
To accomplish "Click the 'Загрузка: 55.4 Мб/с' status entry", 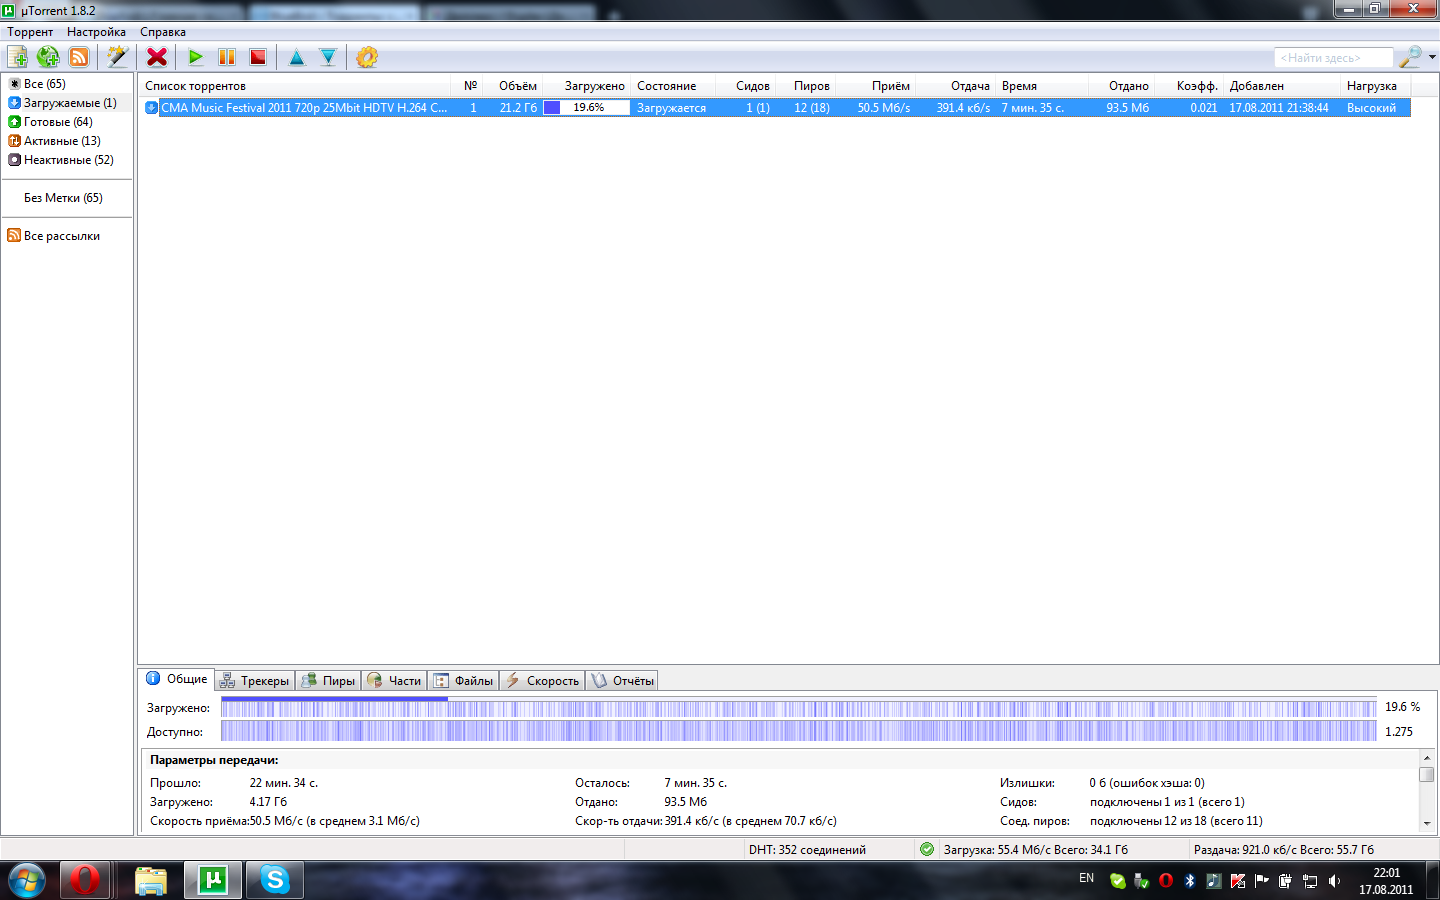I will coord(1035,850).
